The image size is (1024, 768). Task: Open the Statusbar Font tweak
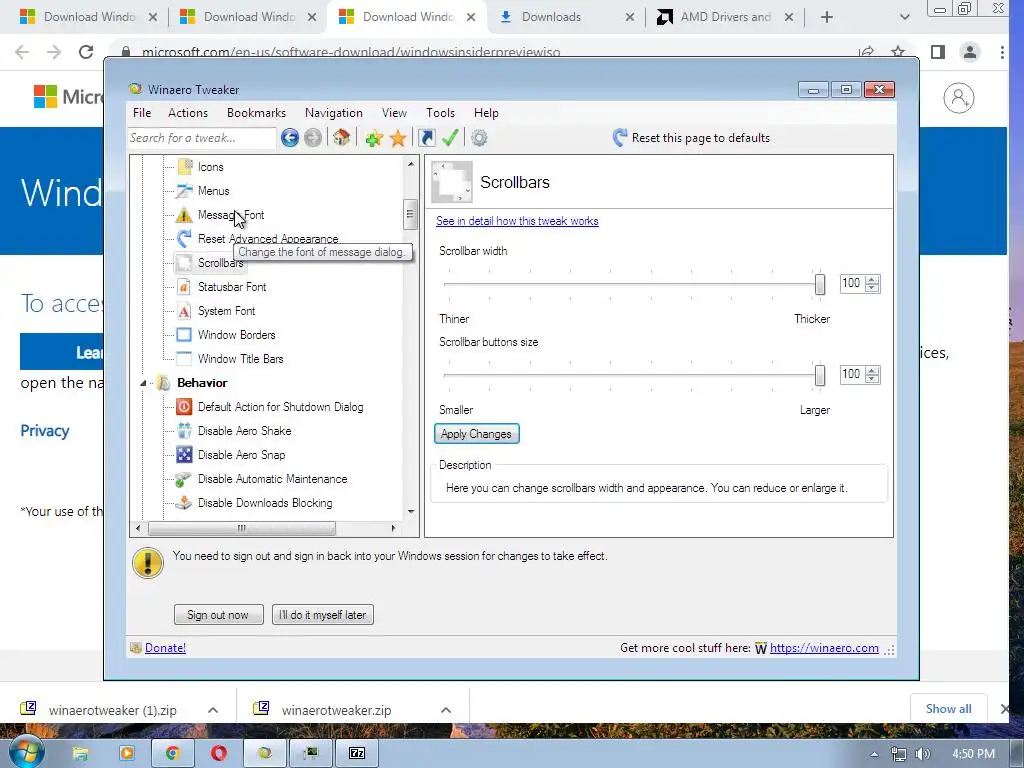pyautogui.click(x=232, y=287)
